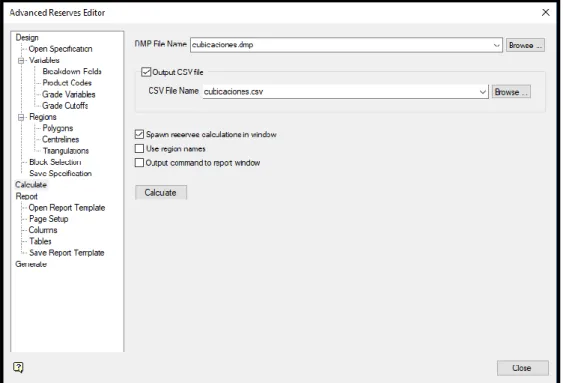Close the Advanced Reserves Editor dialog with X

click(x=545, y=13)
